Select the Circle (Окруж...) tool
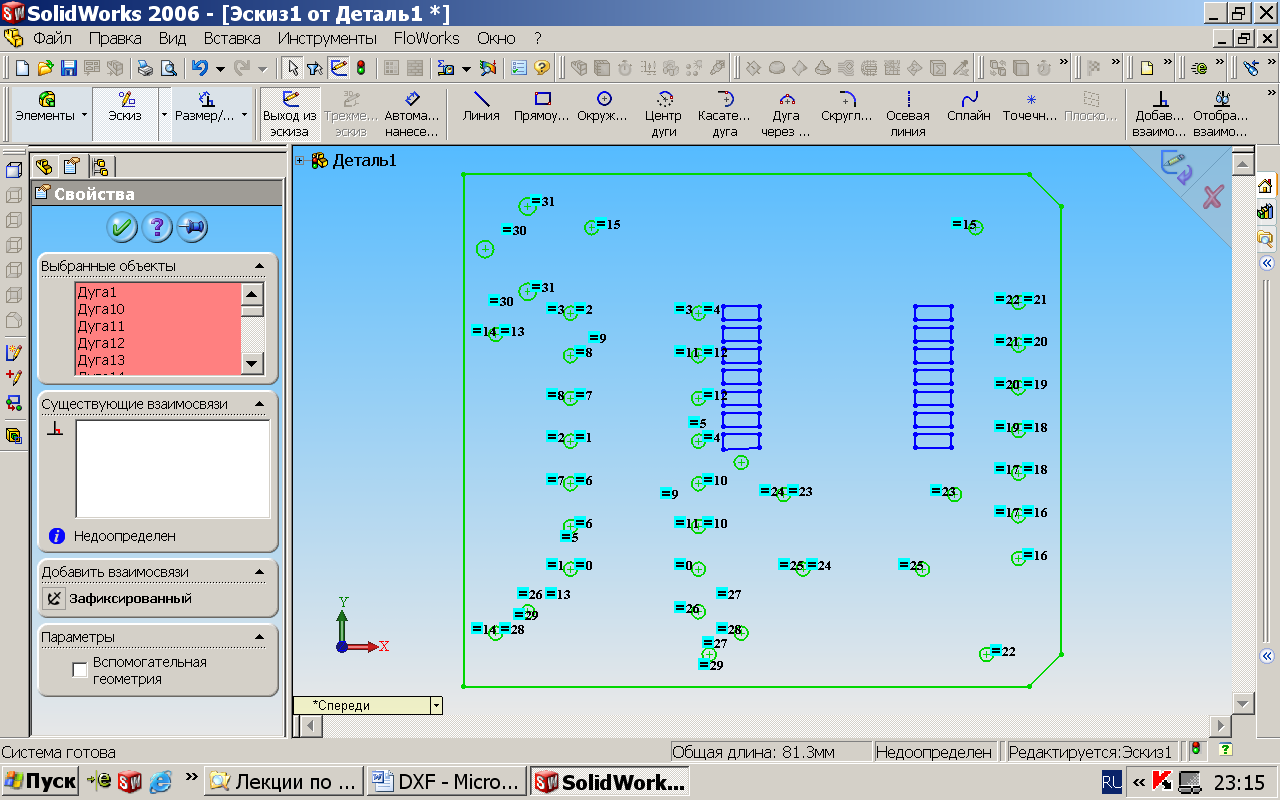Viewport: 1280px width, 800px height. click(x=604, y=107)
